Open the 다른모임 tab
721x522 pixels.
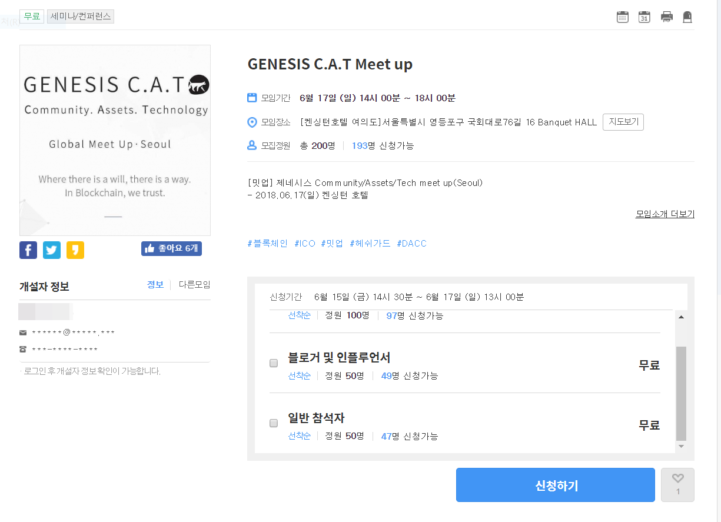(x=194, y=285)
